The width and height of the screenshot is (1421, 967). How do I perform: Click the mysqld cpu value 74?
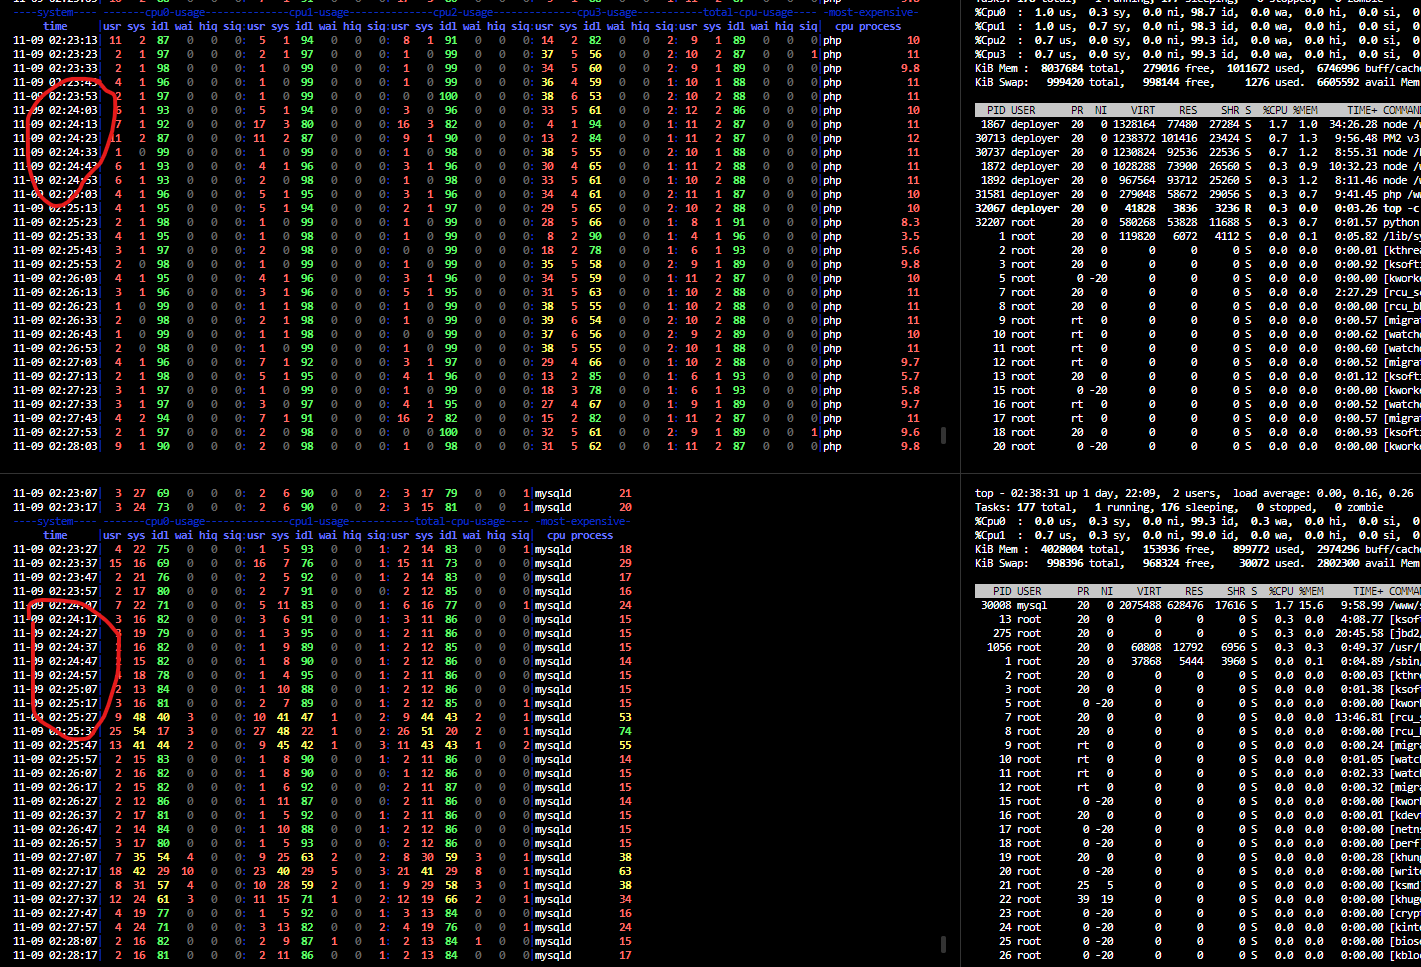625,731
